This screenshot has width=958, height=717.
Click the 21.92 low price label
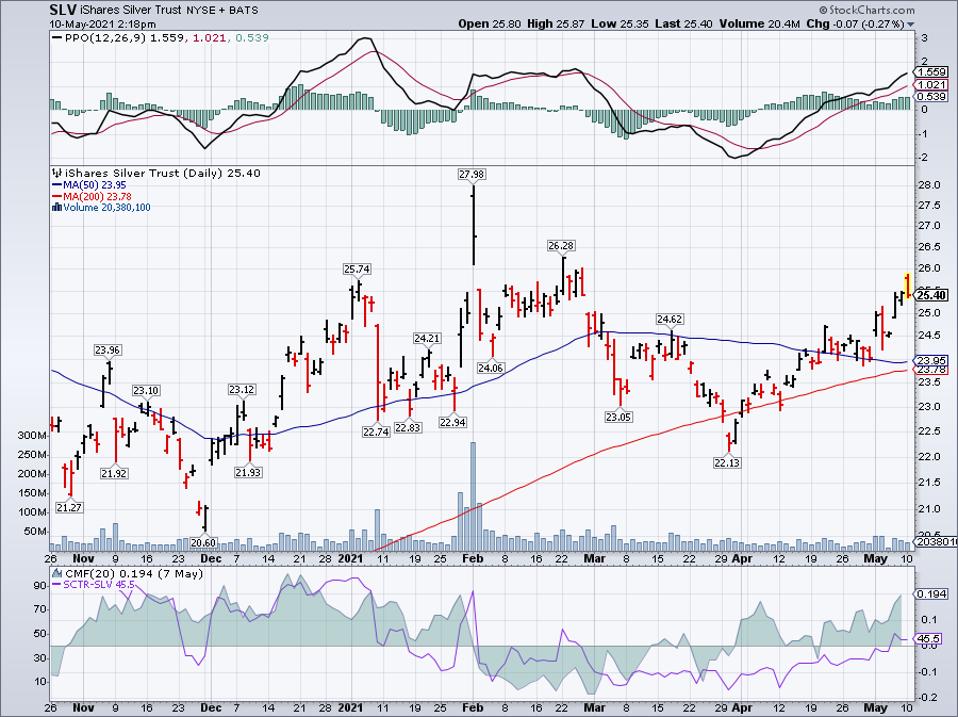click(114, 473)
